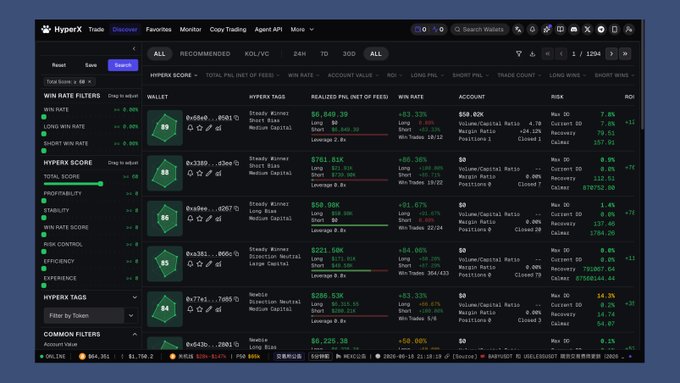680x383 pixels.
Task: Favorite wallet 0x3389...d3ee with star
Action: pos(199,173)
